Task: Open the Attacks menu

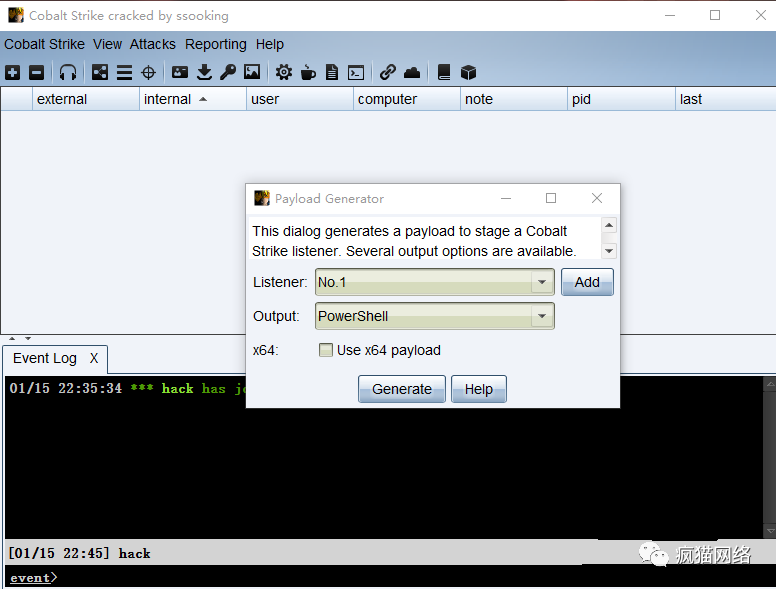Action: (x=152, y=45)
